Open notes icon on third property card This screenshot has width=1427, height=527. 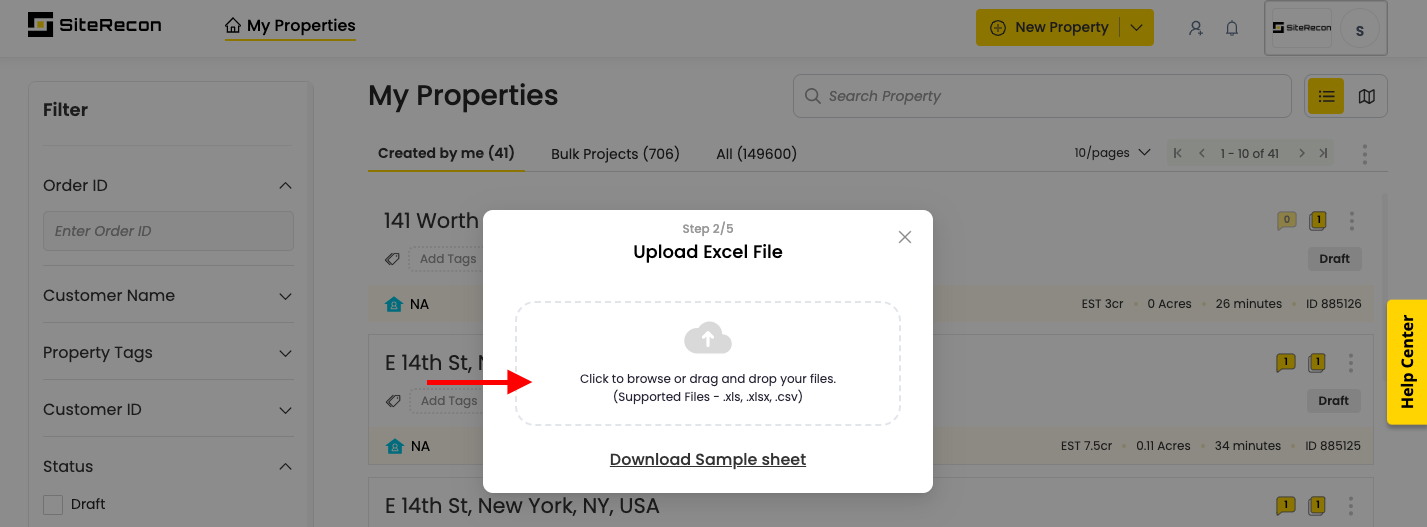1318,506
